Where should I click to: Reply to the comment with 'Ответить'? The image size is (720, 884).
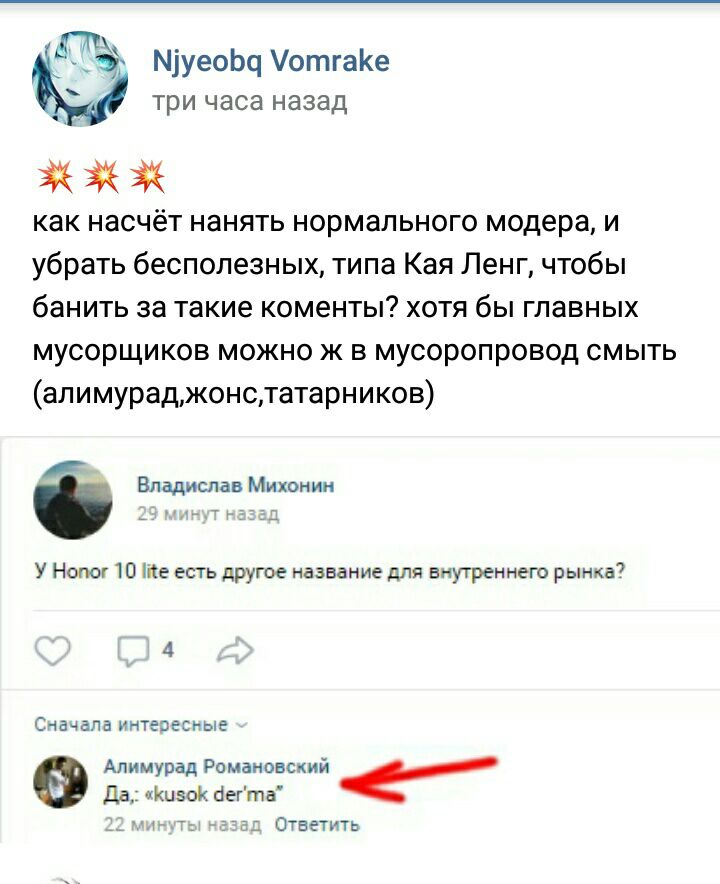point(317,825)
